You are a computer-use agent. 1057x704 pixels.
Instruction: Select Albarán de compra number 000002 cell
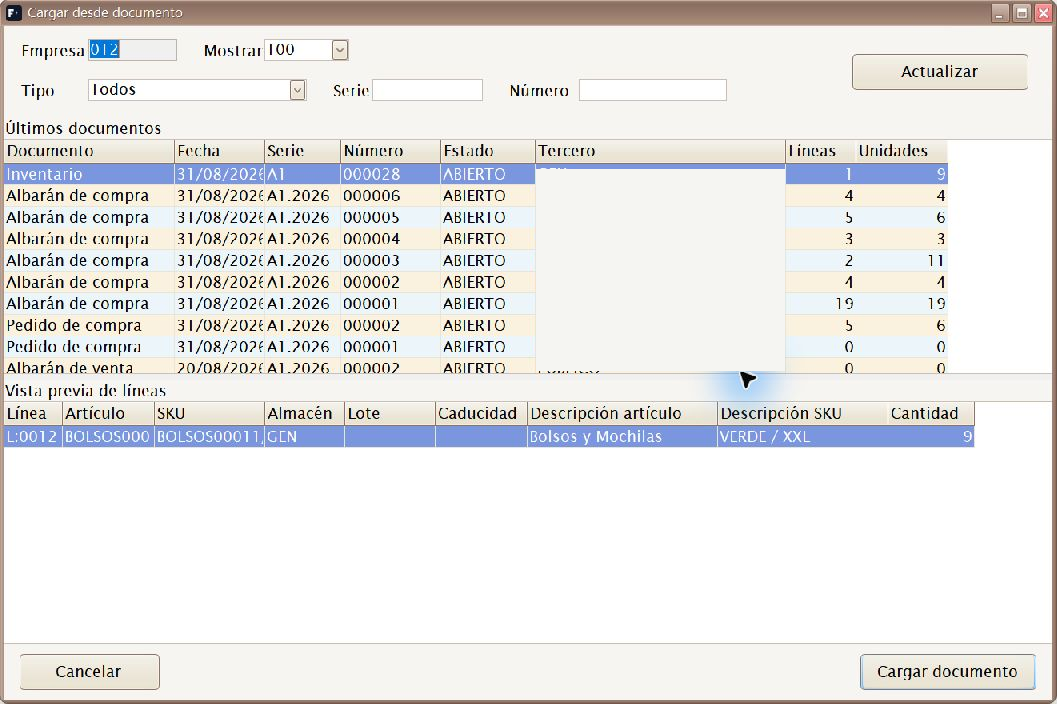coord(390,282)
